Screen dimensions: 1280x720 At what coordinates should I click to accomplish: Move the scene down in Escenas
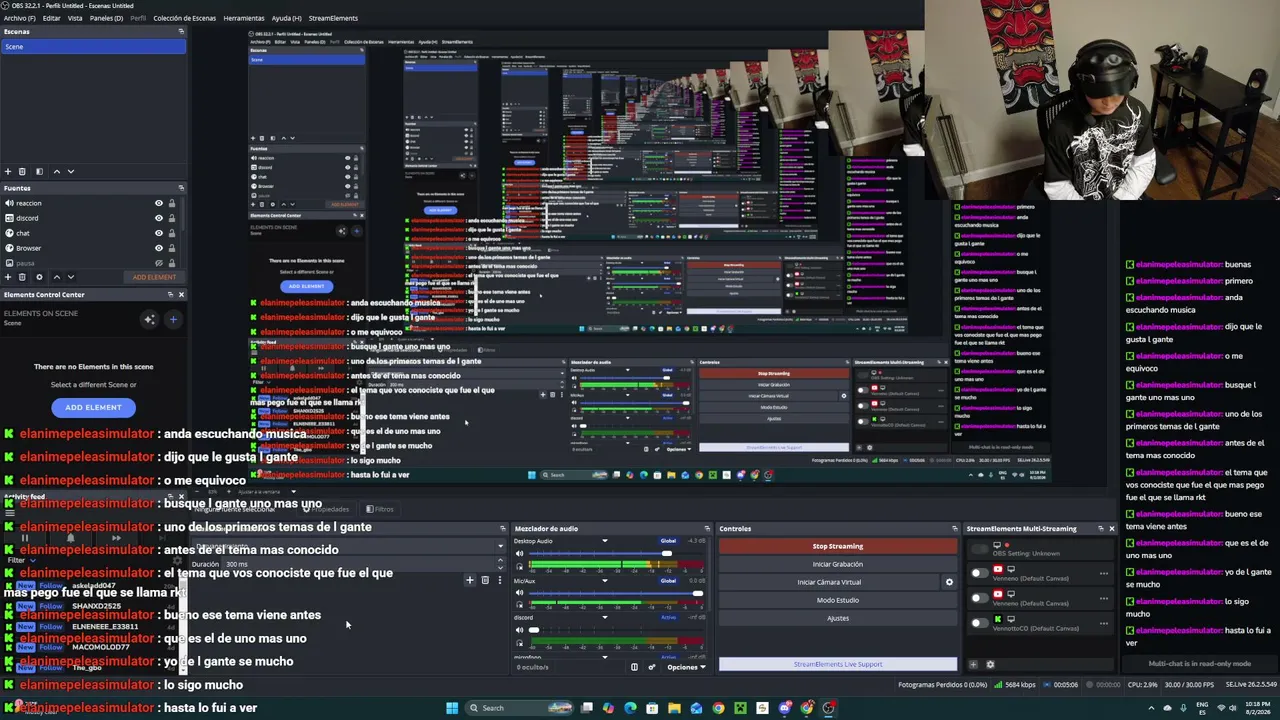[70, 171]
